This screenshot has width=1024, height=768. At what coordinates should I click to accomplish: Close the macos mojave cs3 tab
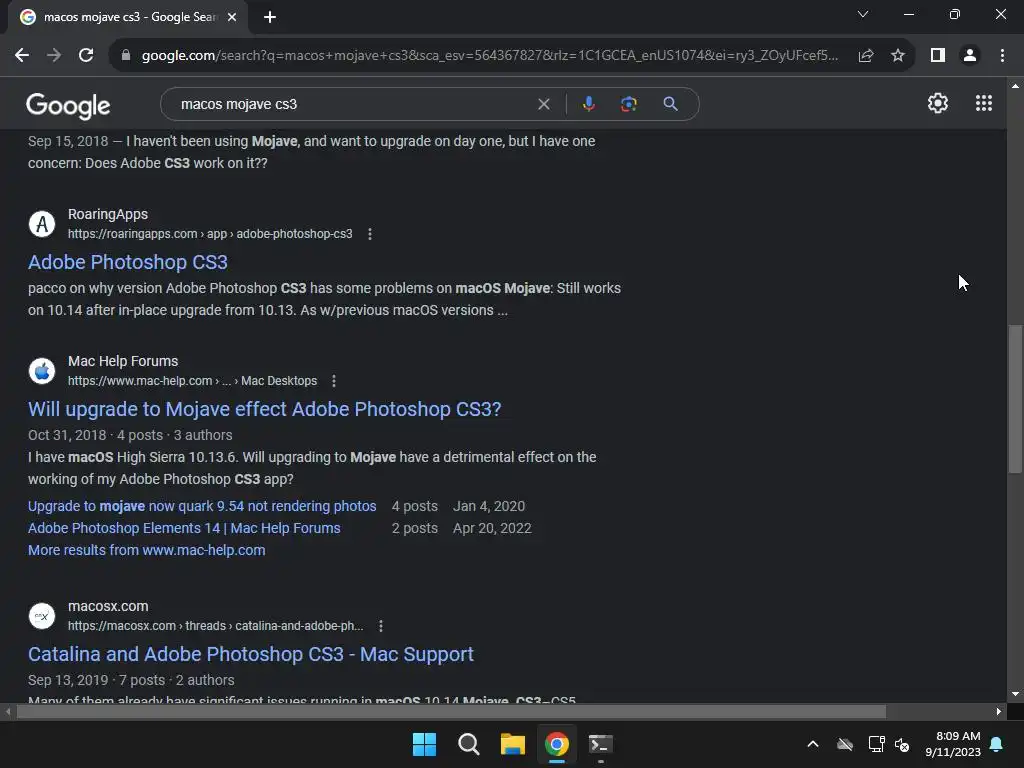(x=232, y=17)
